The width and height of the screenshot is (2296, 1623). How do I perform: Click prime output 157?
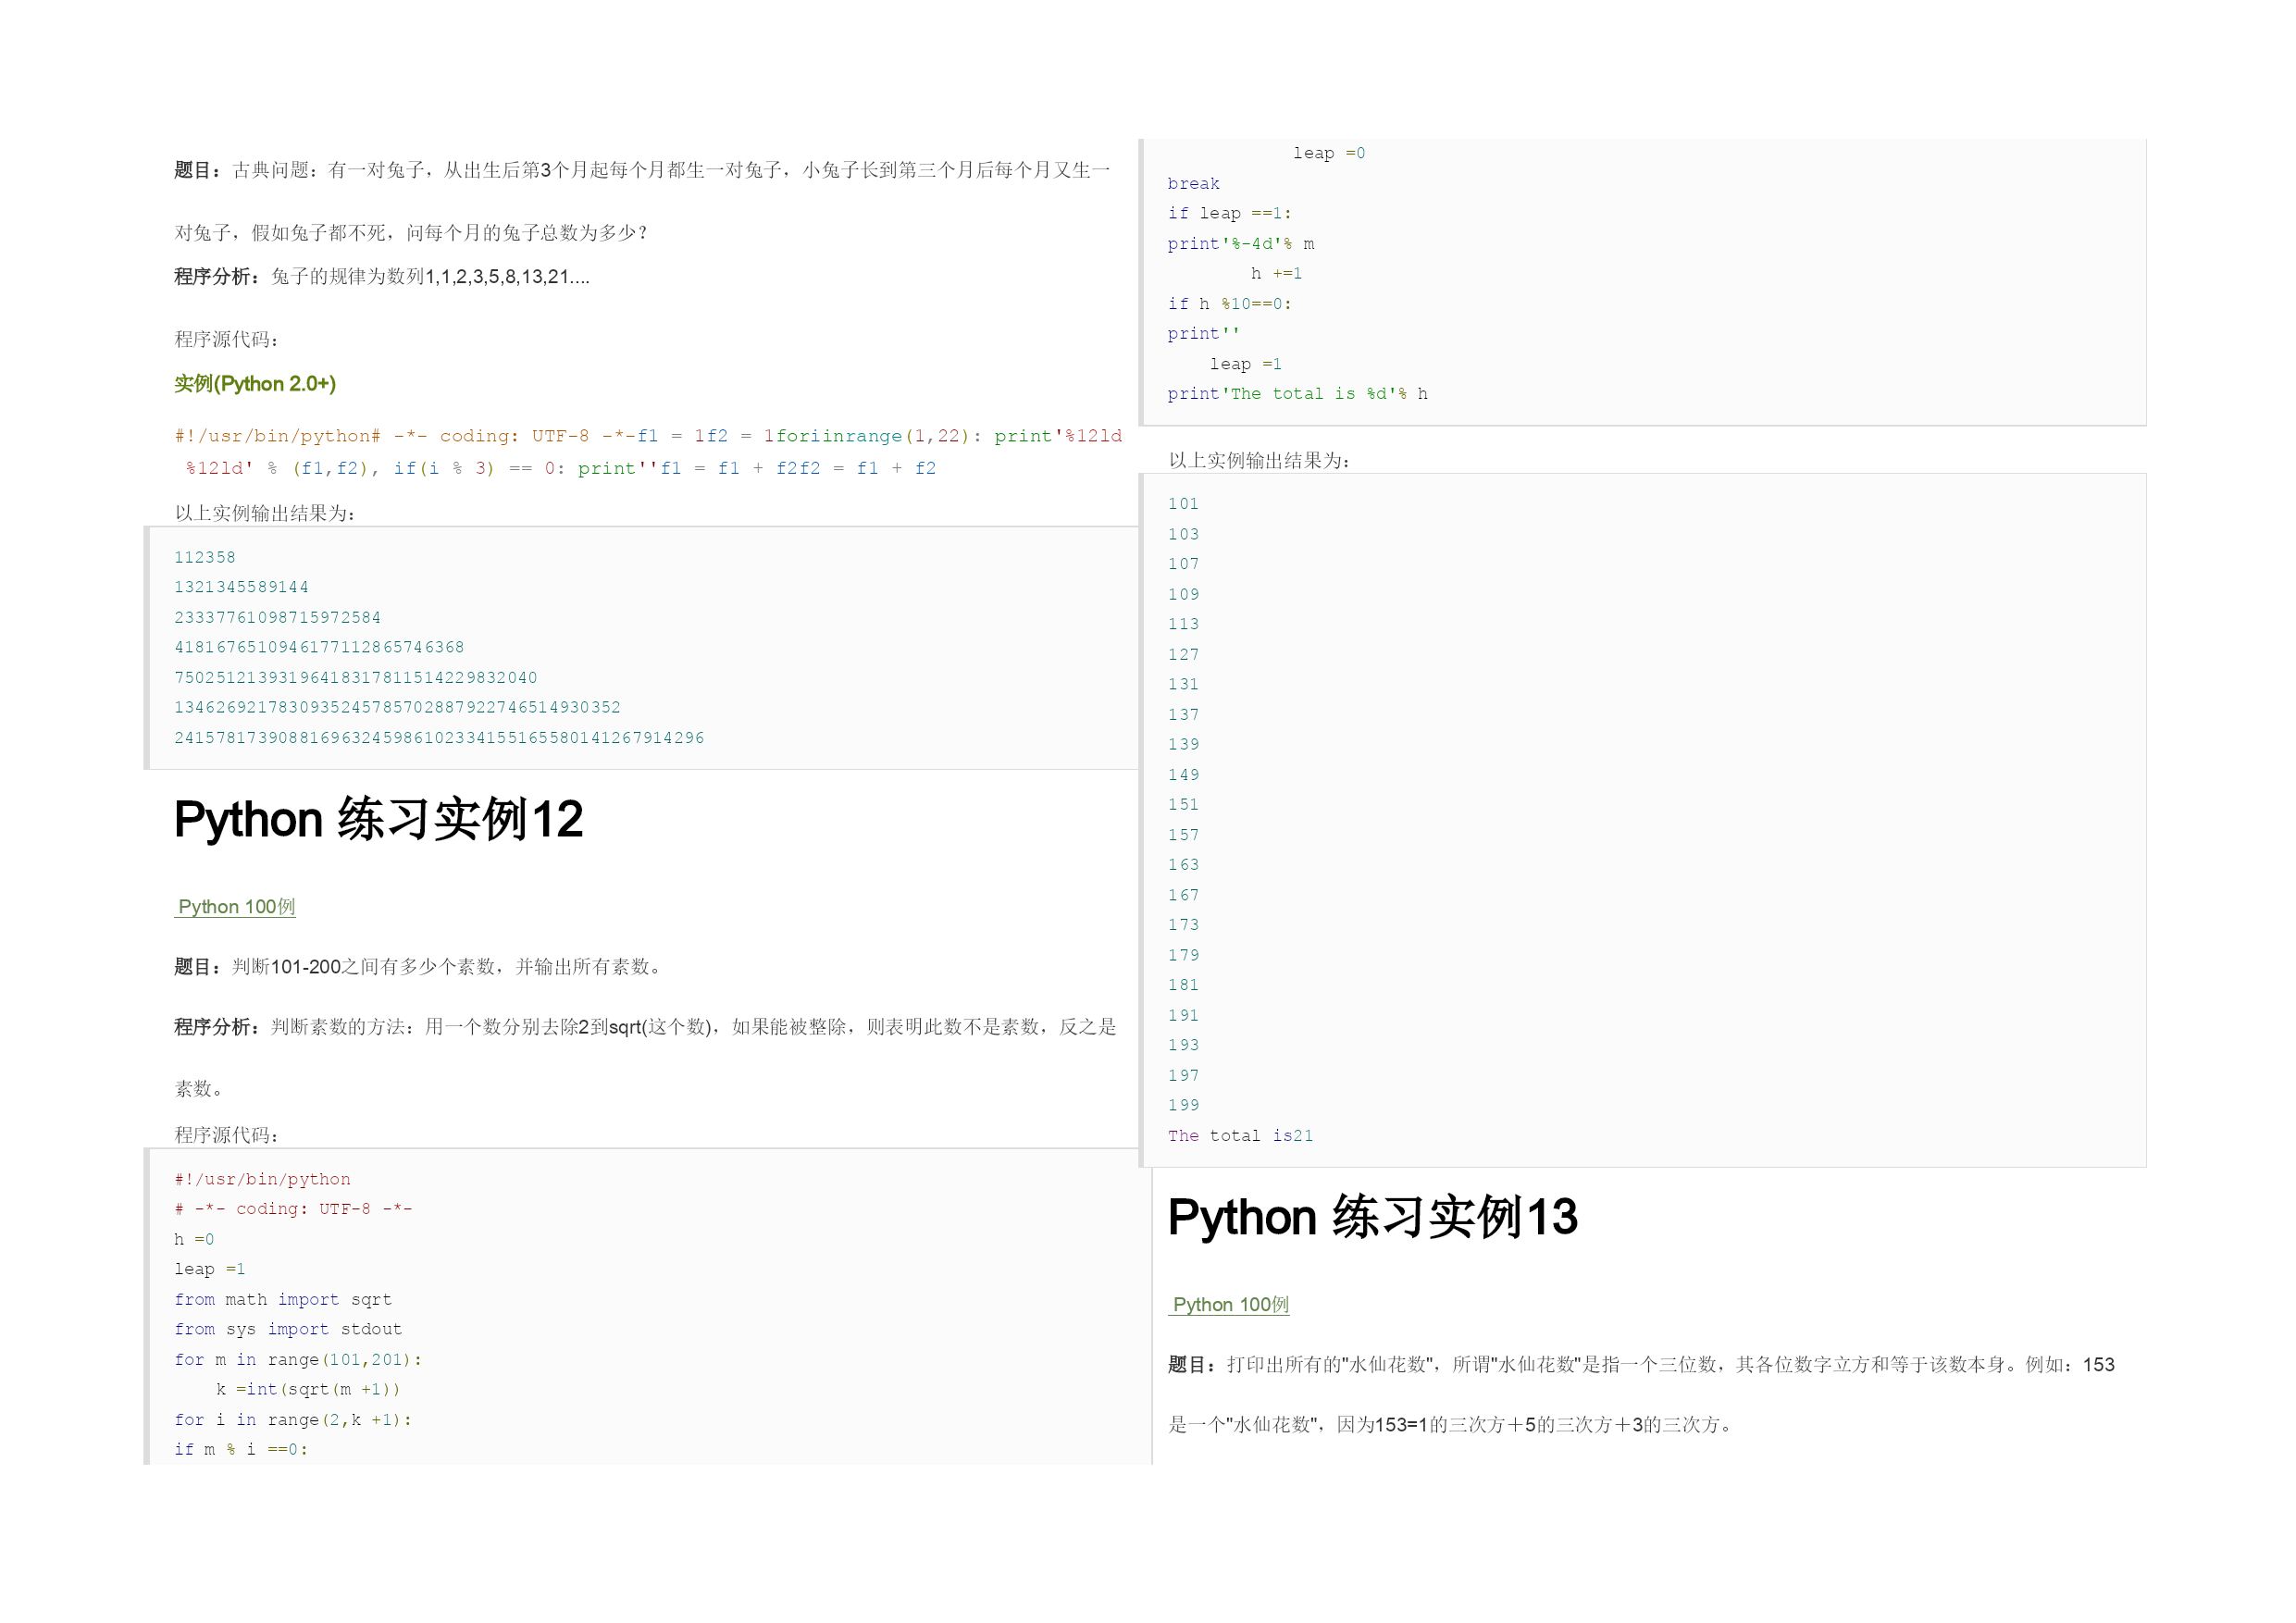pyautogui.click(x=1183, y=835)
